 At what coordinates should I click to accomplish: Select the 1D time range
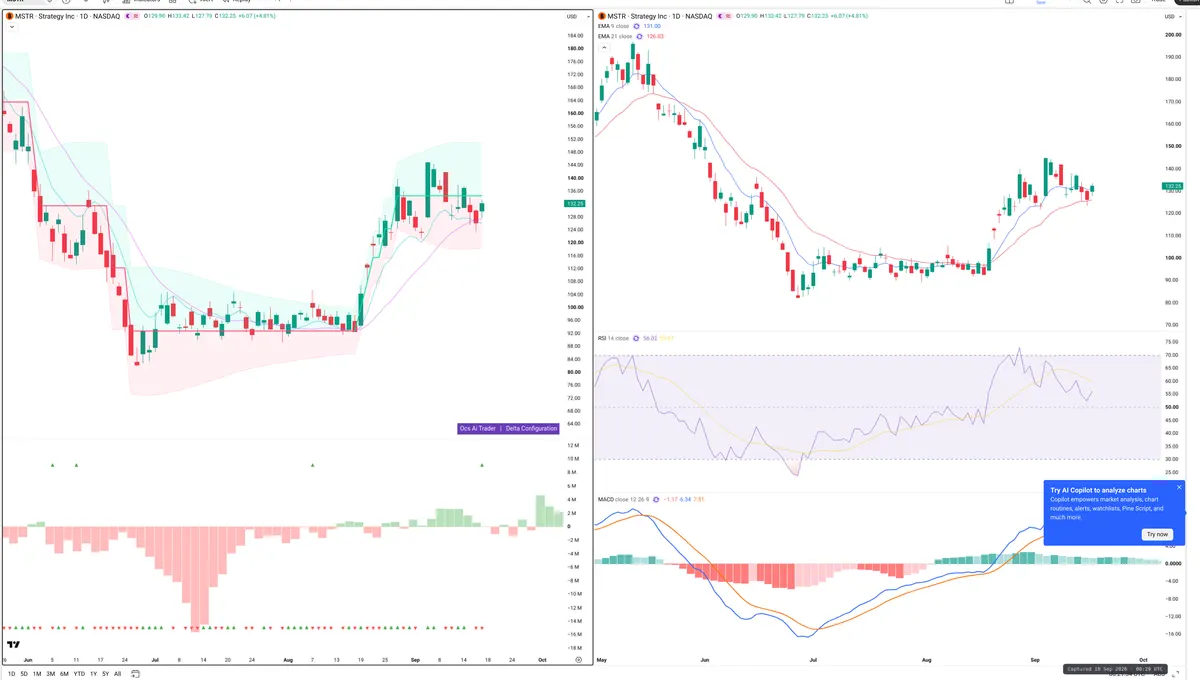coord(11,674)
